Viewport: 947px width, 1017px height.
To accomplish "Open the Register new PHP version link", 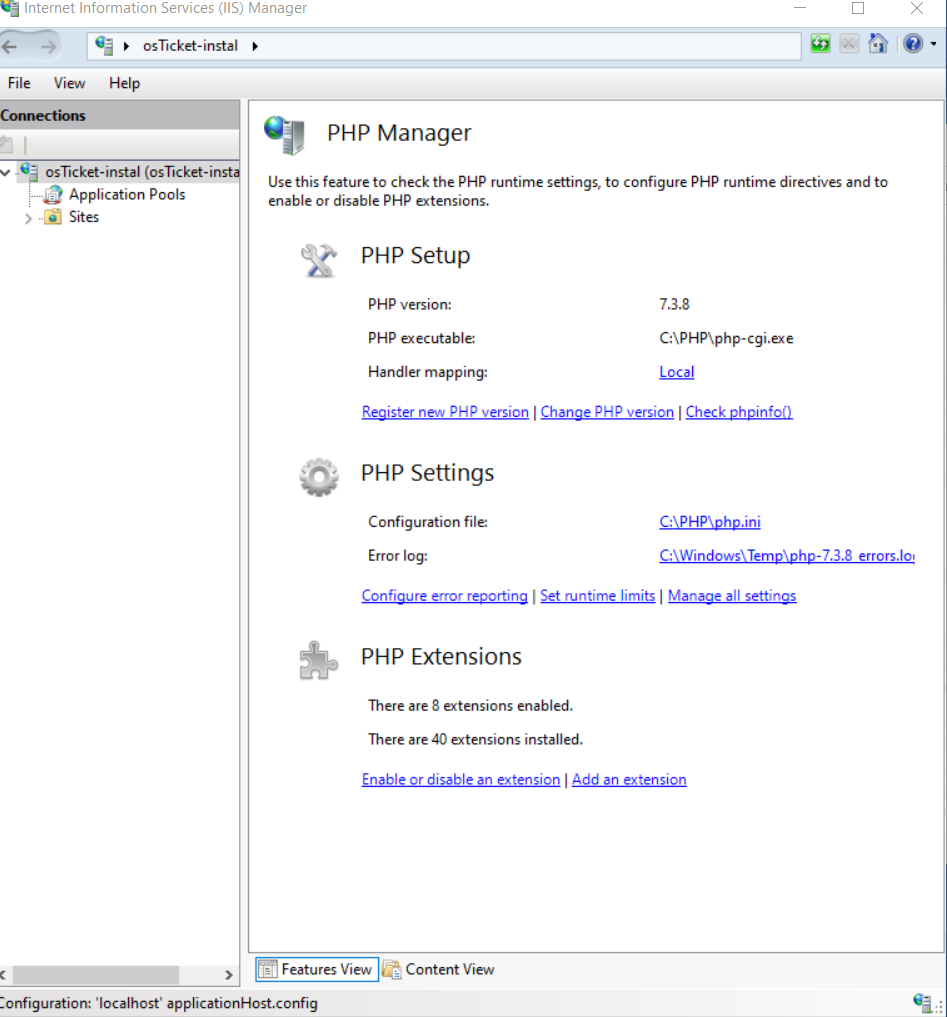I will 445,412.
